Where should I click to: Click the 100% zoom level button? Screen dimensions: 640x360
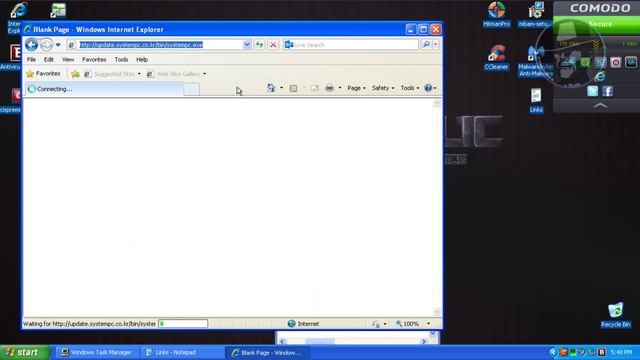click(407, 324)
